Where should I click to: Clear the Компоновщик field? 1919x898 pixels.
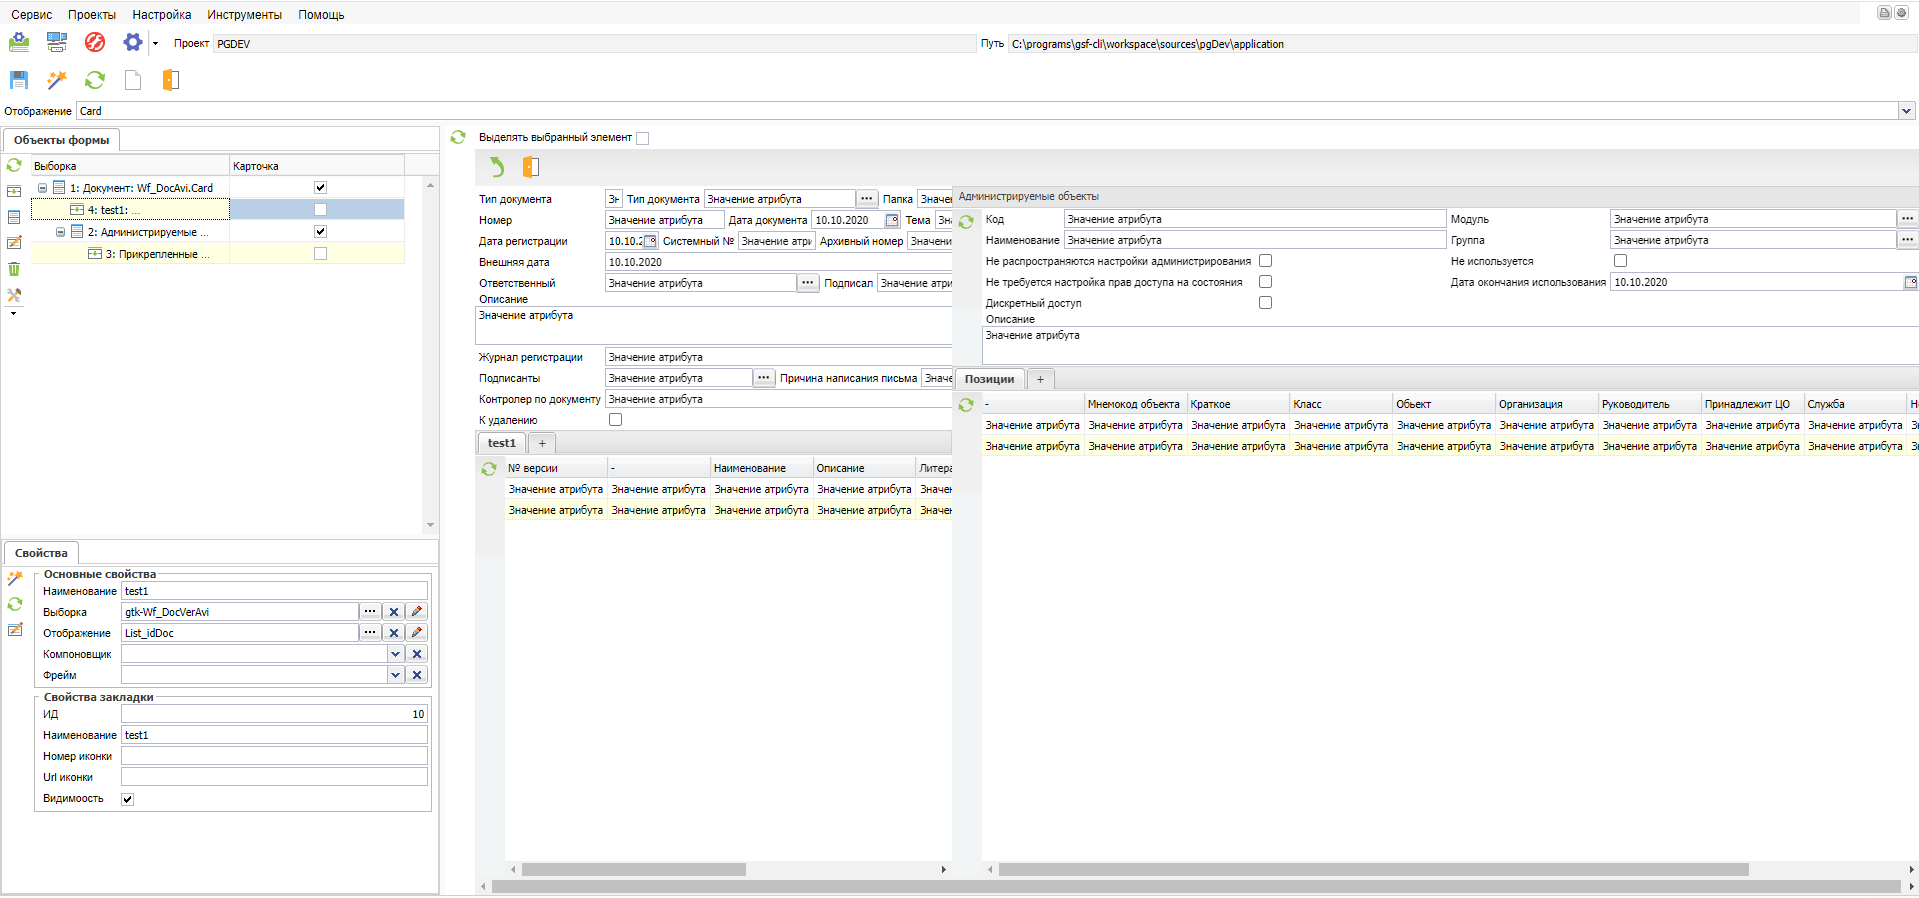coord(417,654)
